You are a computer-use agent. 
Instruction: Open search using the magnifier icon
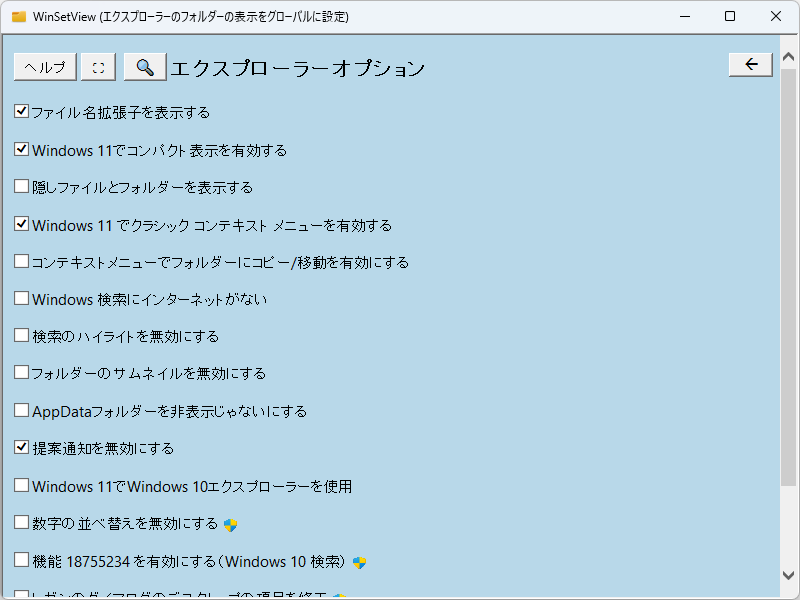click(x=143, y=66)
